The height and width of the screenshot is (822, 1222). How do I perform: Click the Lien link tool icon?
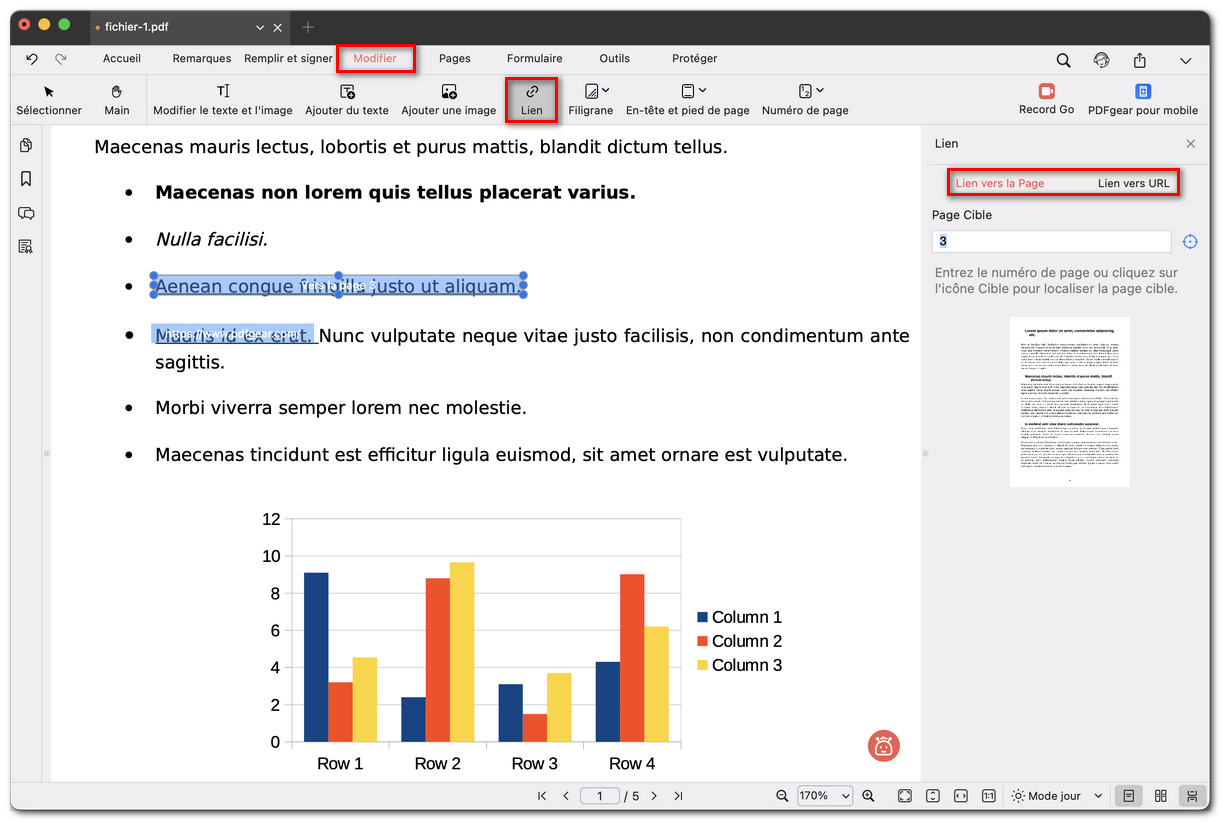(x=531, y=92)
